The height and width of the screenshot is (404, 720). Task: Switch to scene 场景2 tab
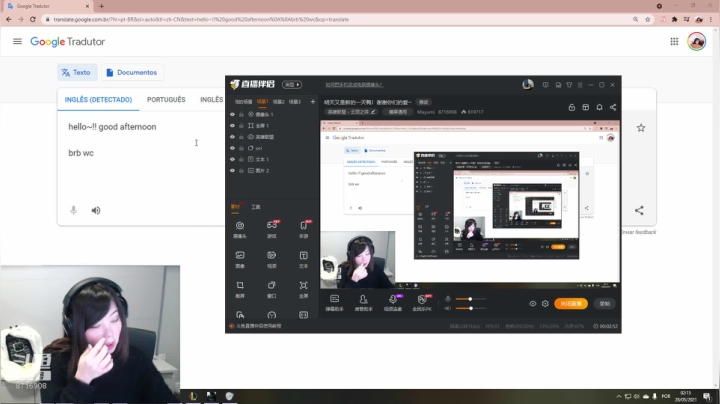pyautogui.click(x=278, y=101)
